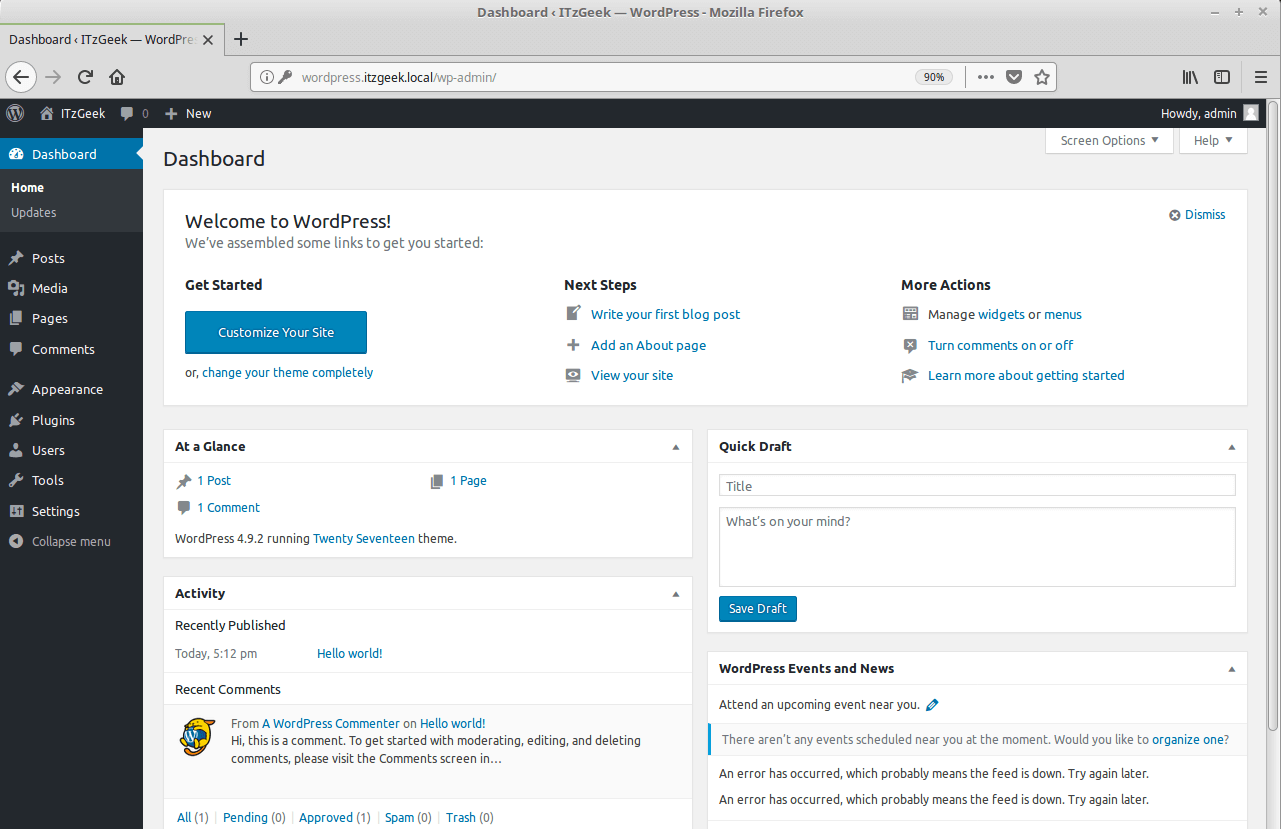
Task: Close the Dashboard browser tab
Action: 208,40
